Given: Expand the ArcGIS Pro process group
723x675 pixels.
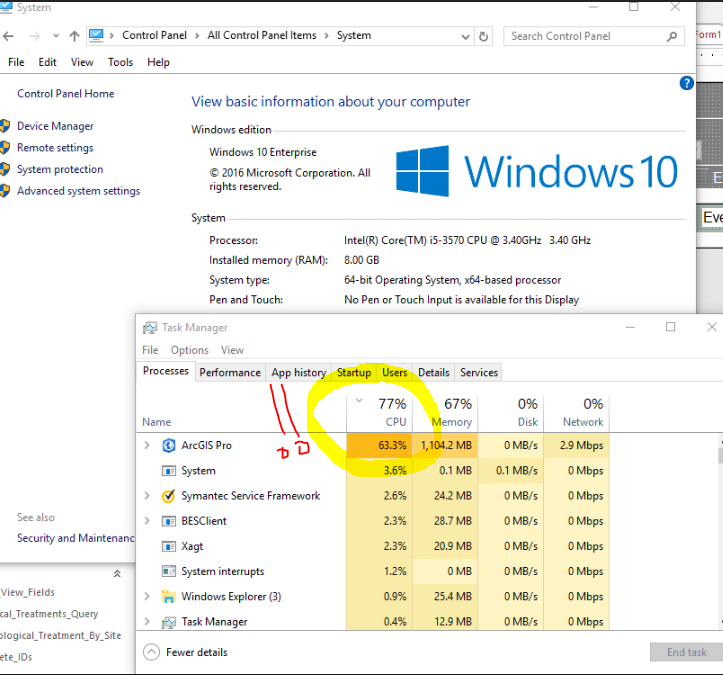Looking at the screenshot, I should pos(147,445).
